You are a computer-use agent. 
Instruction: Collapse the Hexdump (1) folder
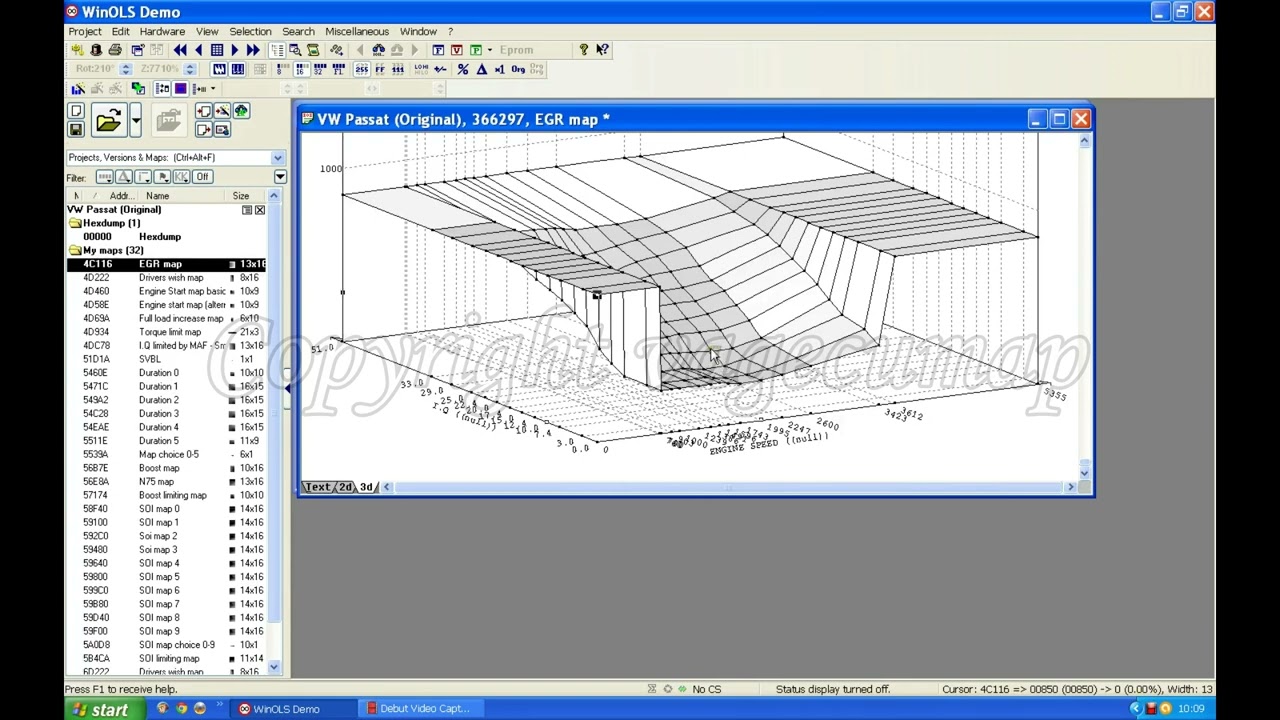[x=75, y=223]
